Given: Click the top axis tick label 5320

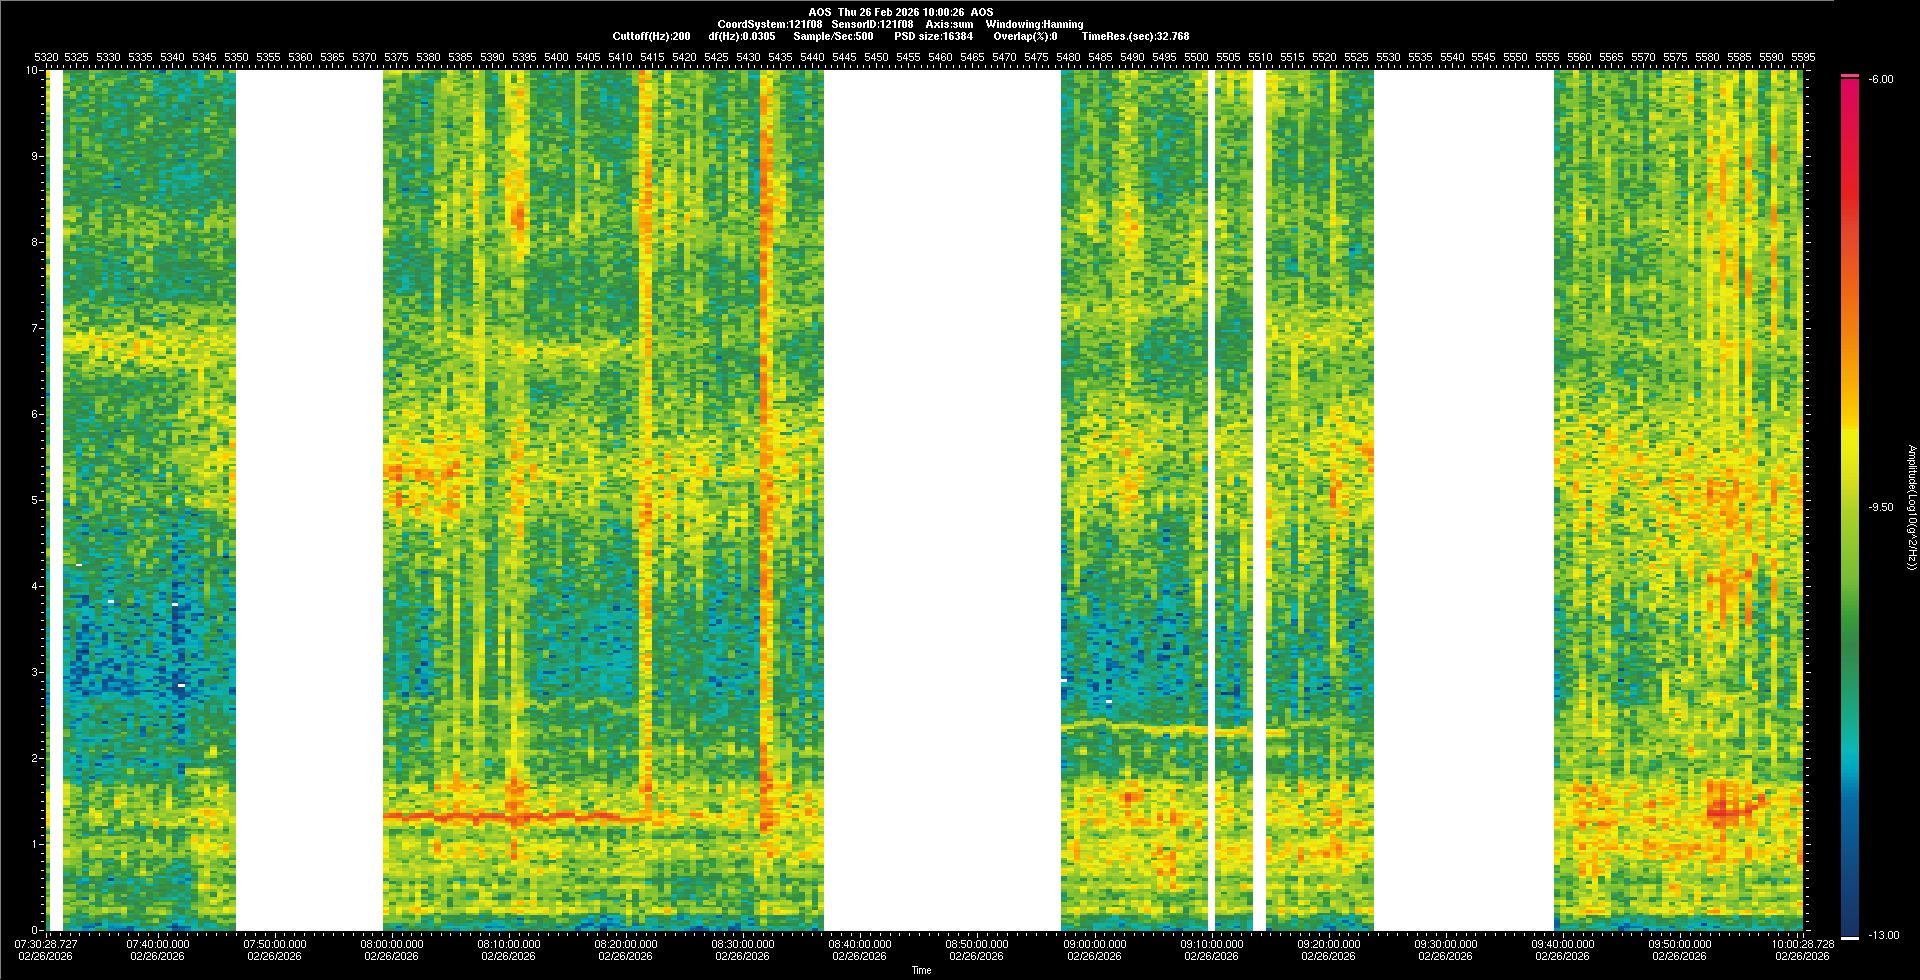Looking at the screenshot, I should click(45, 57).
